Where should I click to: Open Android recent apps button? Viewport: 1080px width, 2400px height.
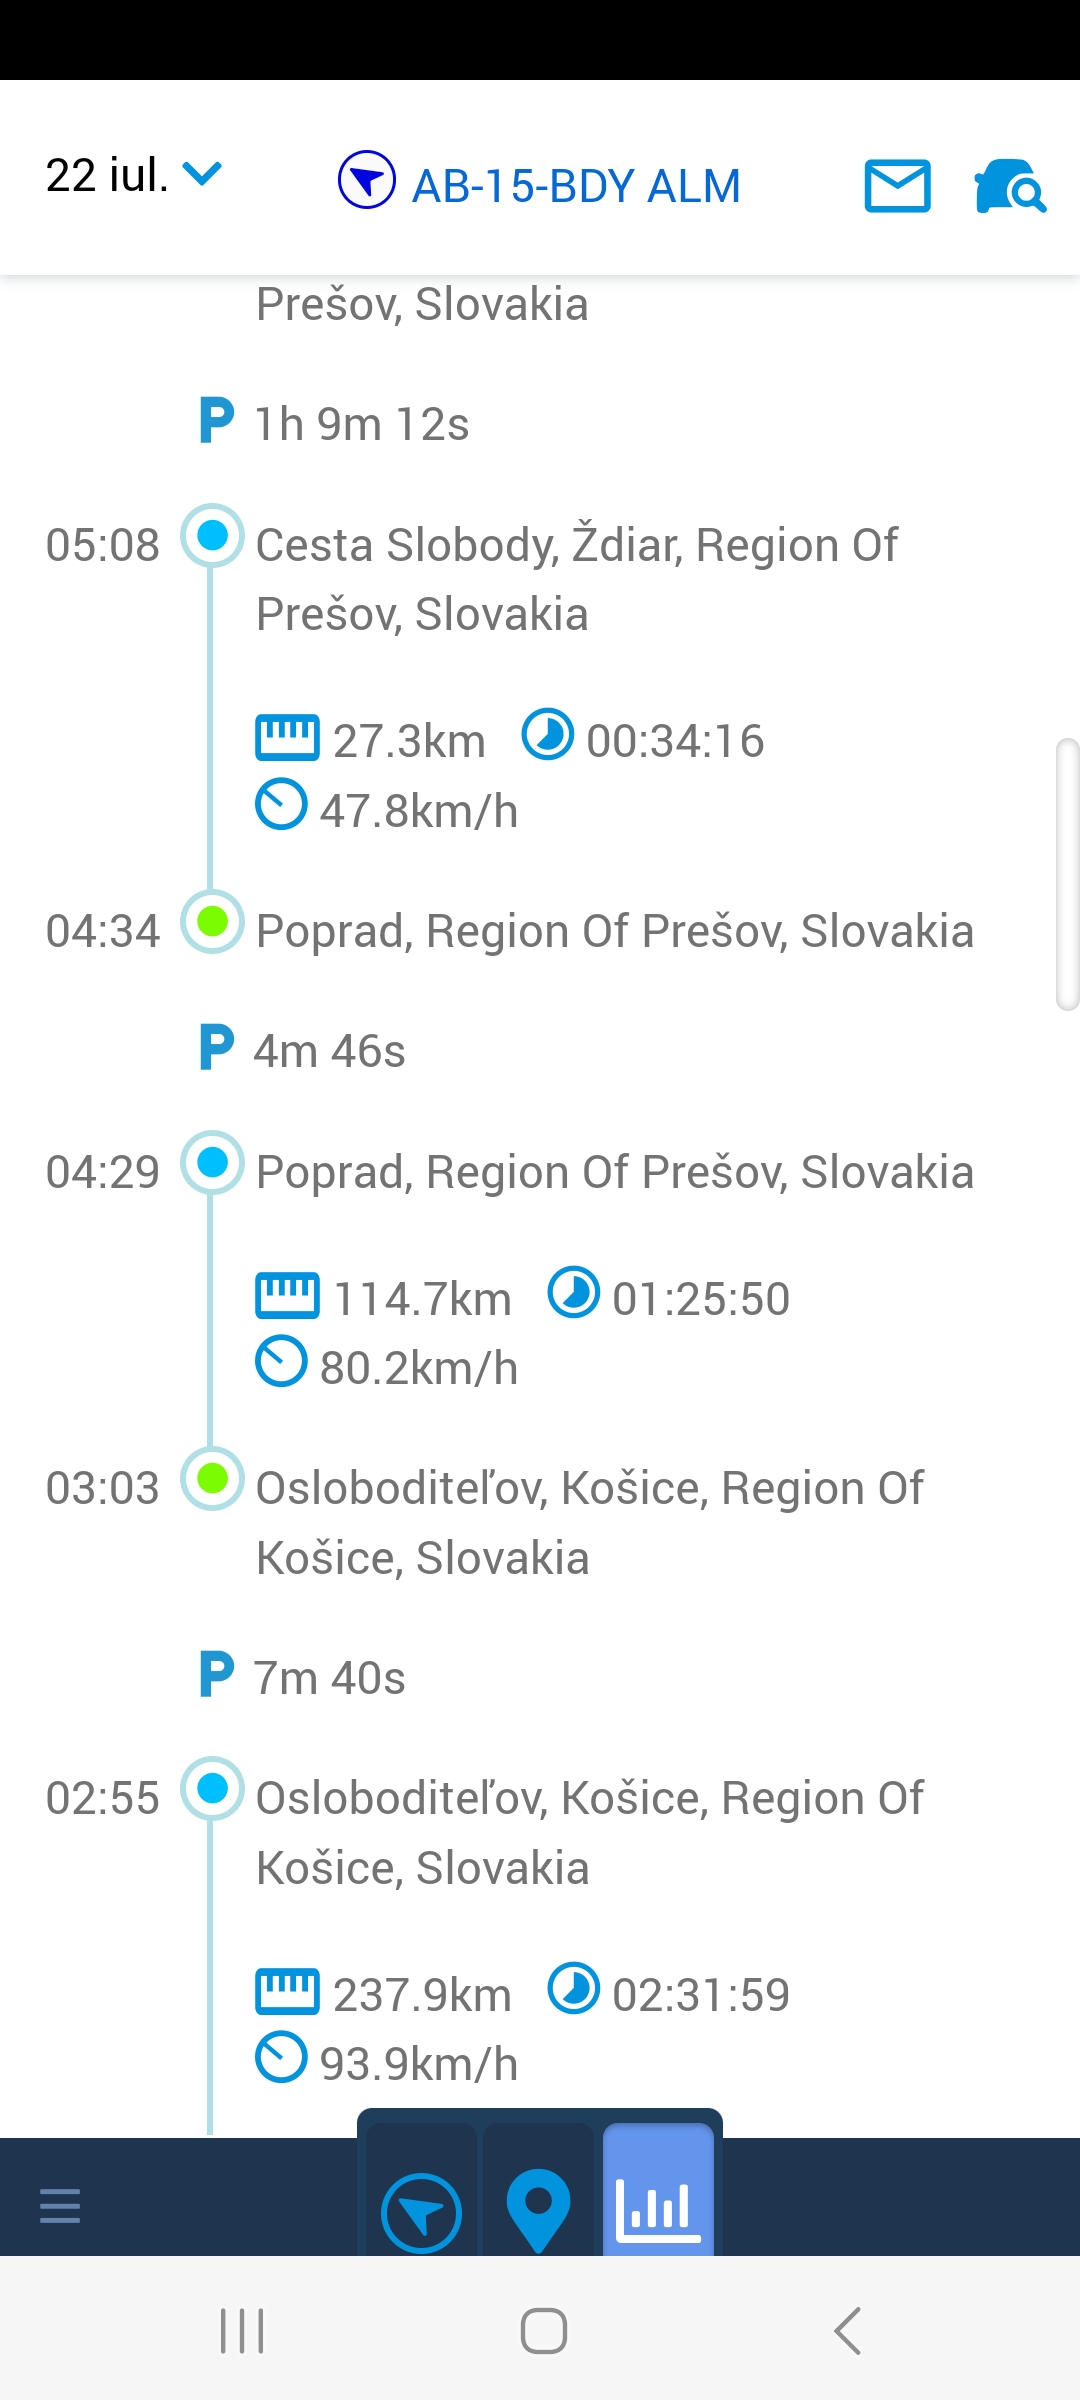click(x=242, y=2331)
